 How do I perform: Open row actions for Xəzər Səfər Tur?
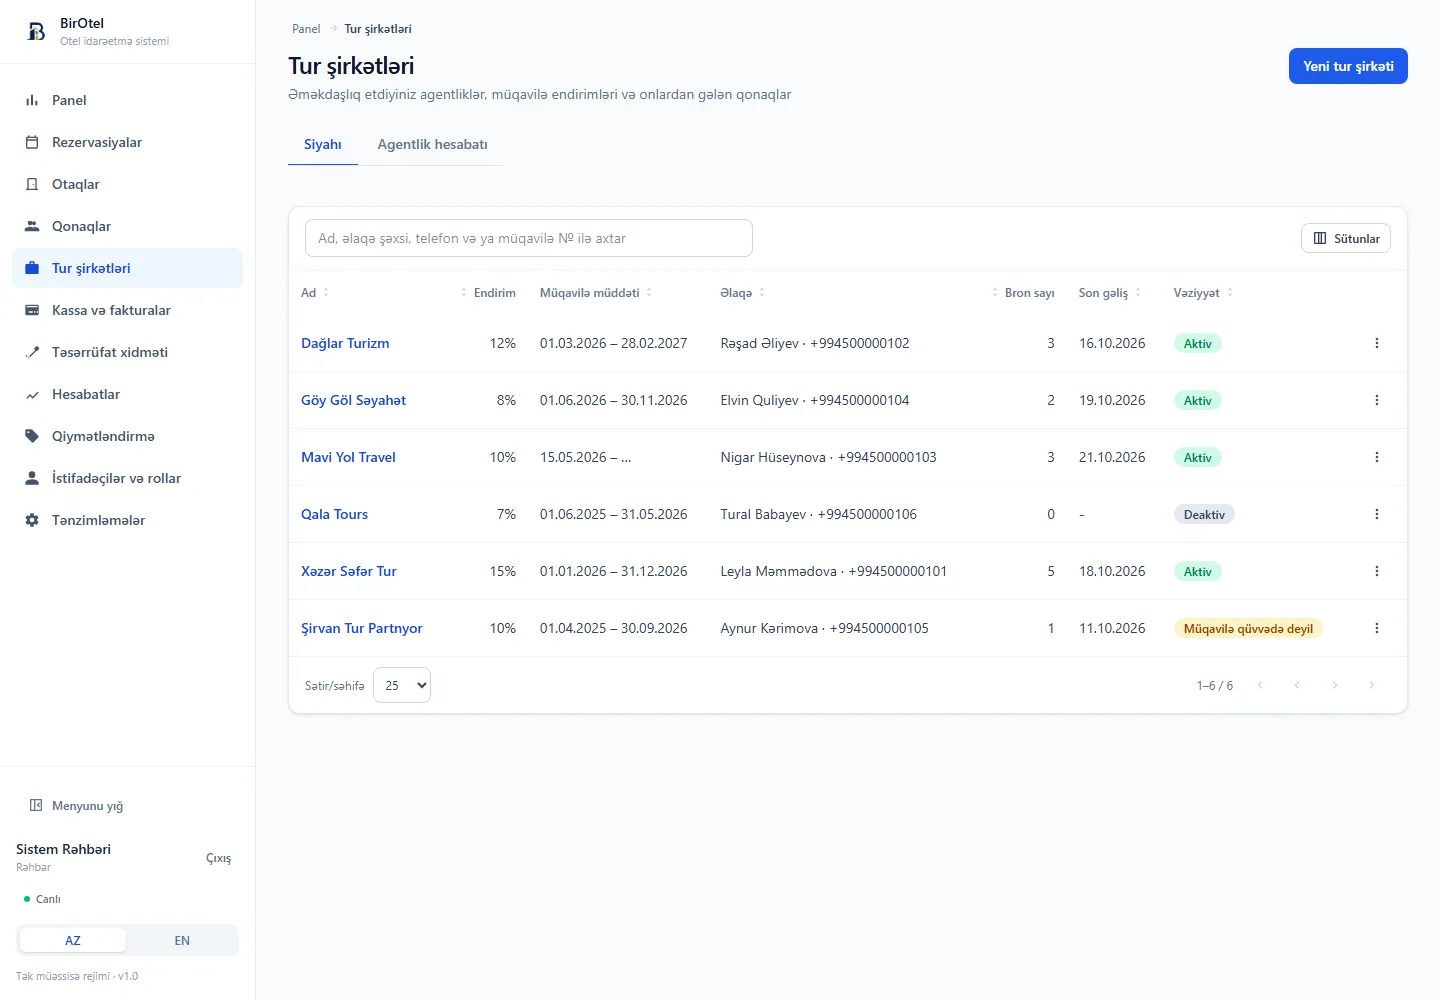tap(1377, 571)
